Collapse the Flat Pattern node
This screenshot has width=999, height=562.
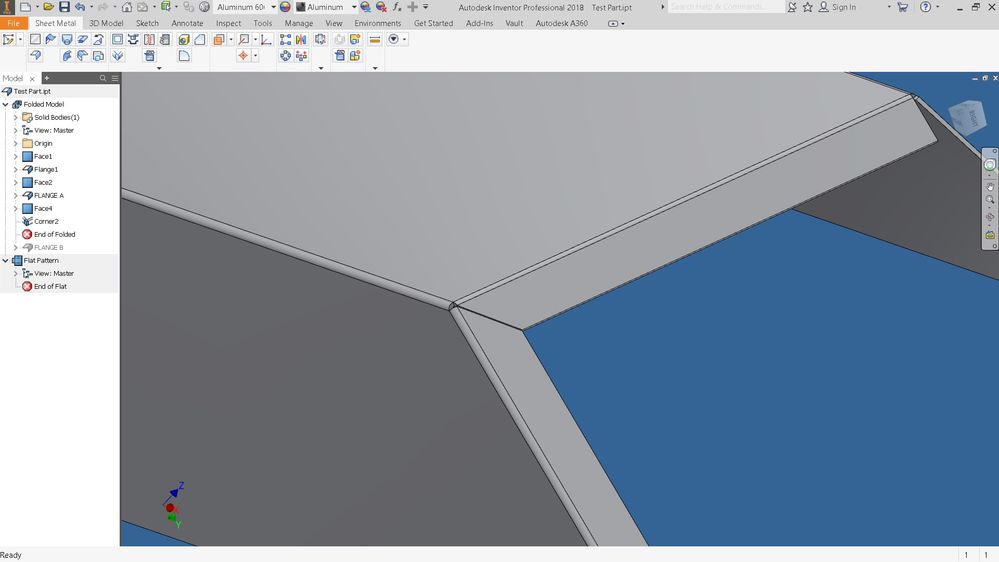(x=6, y=261)
